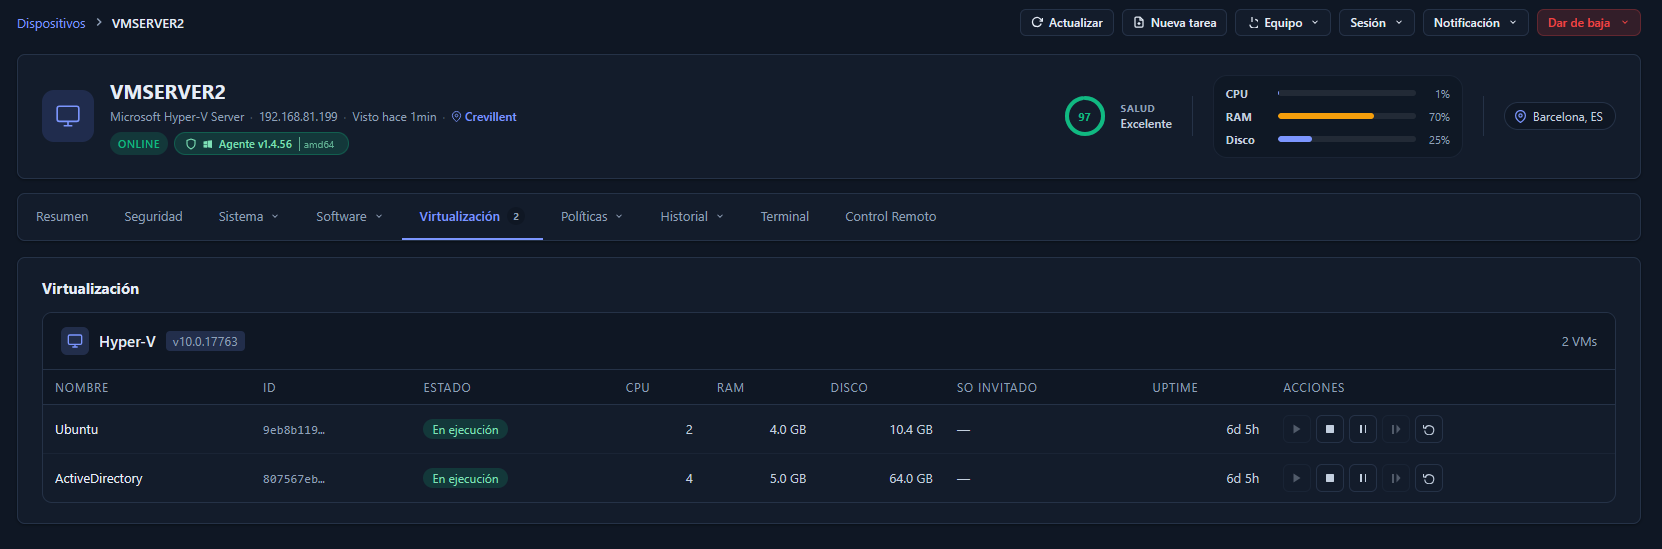Image resolution: width=1662 pixels, height=549 pixels.
Task: Expand the Dar de baja menu
Action: [x=1587, y=23]
